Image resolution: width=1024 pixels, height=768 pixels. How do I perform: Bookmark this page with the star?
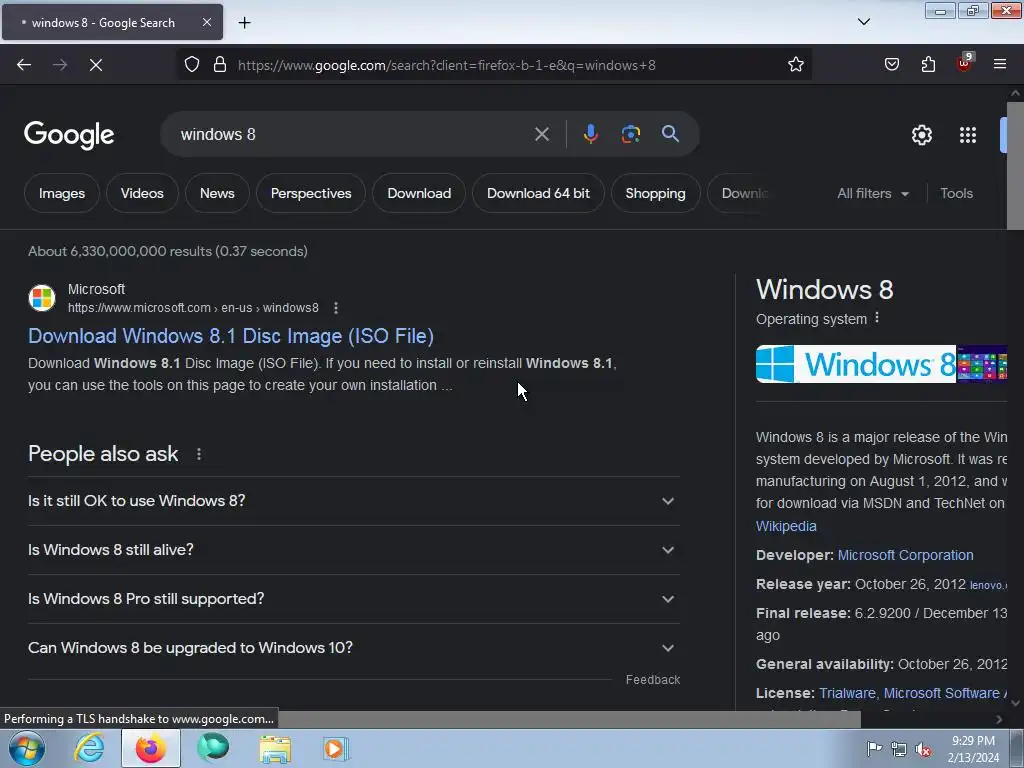click(795, 65)
